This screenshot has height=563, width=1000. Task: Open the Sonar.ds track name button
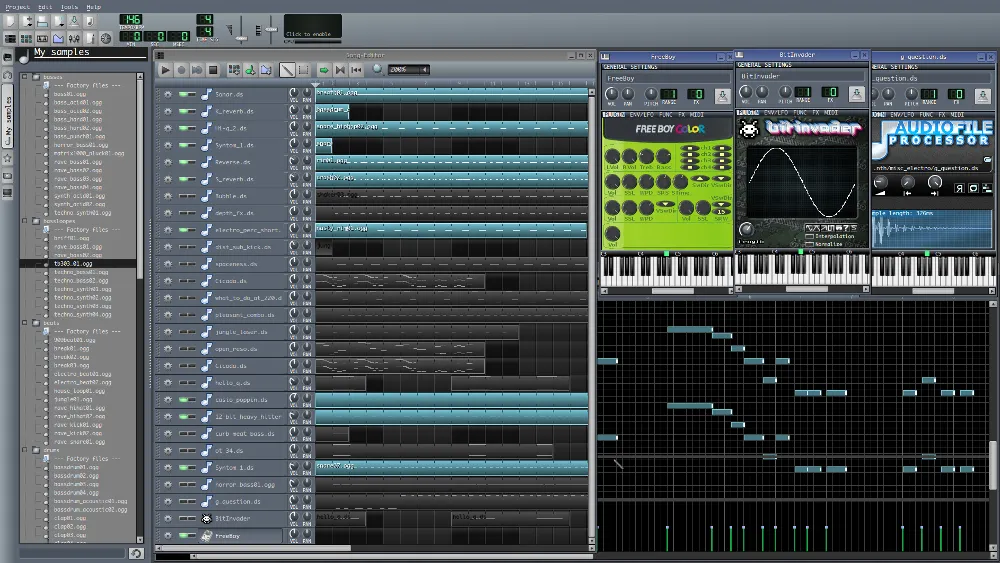[242, 94]
